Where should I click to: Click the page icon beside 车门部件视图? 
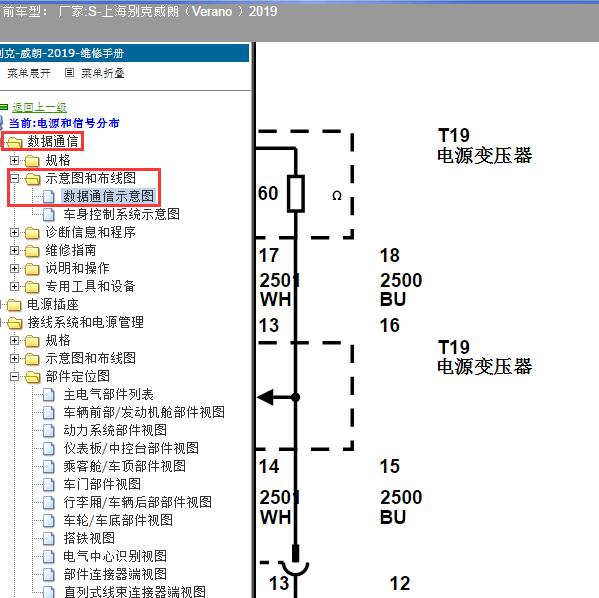[x=49, y=485]
